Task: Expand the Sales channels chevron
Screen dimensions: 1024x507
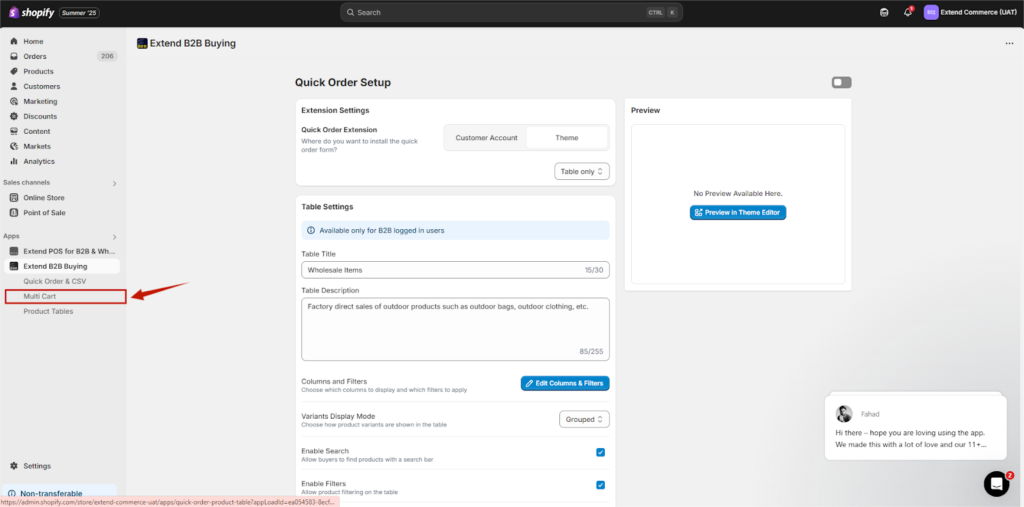Action: pos(114,184)
